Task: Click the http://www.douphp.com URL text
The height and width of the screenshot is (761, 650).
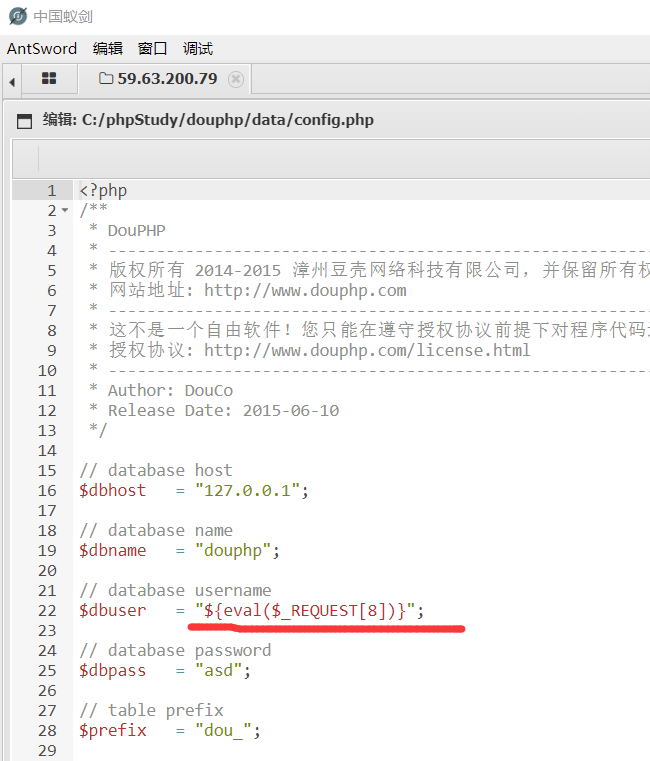Action: tap(305, 290)
